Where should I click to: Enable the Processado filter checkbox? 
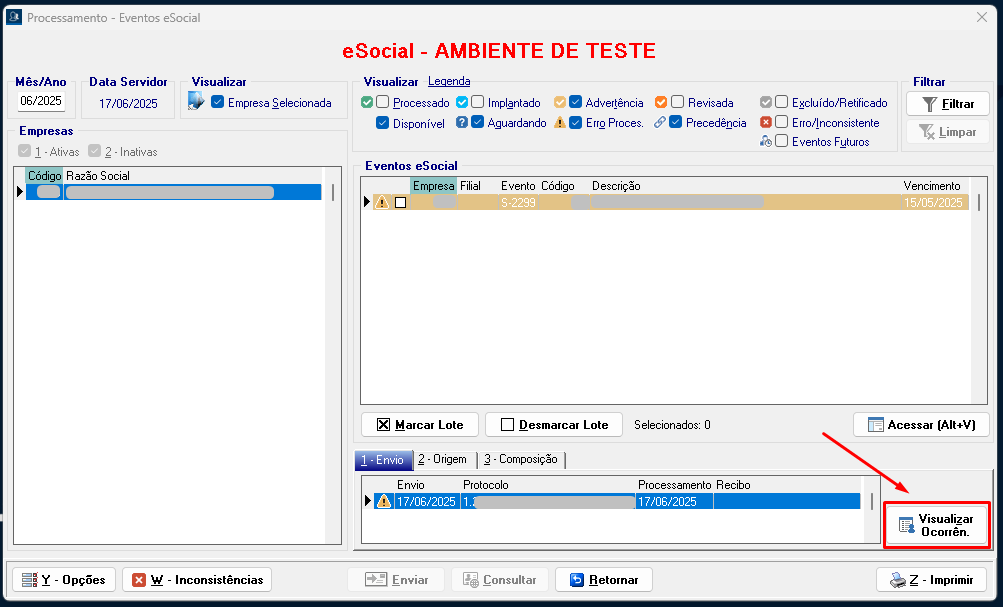[382, 102]
